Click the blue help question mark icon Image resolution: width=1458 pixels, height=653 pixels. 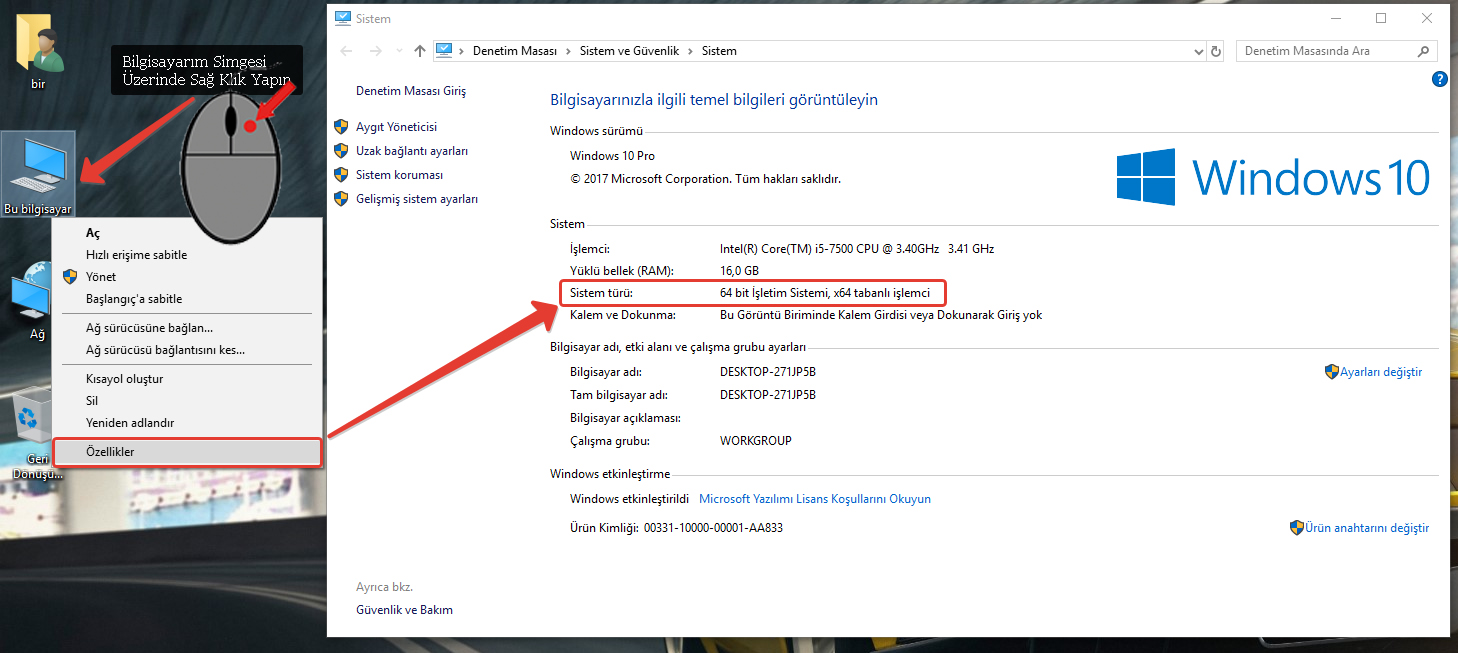coord(1439,78)
